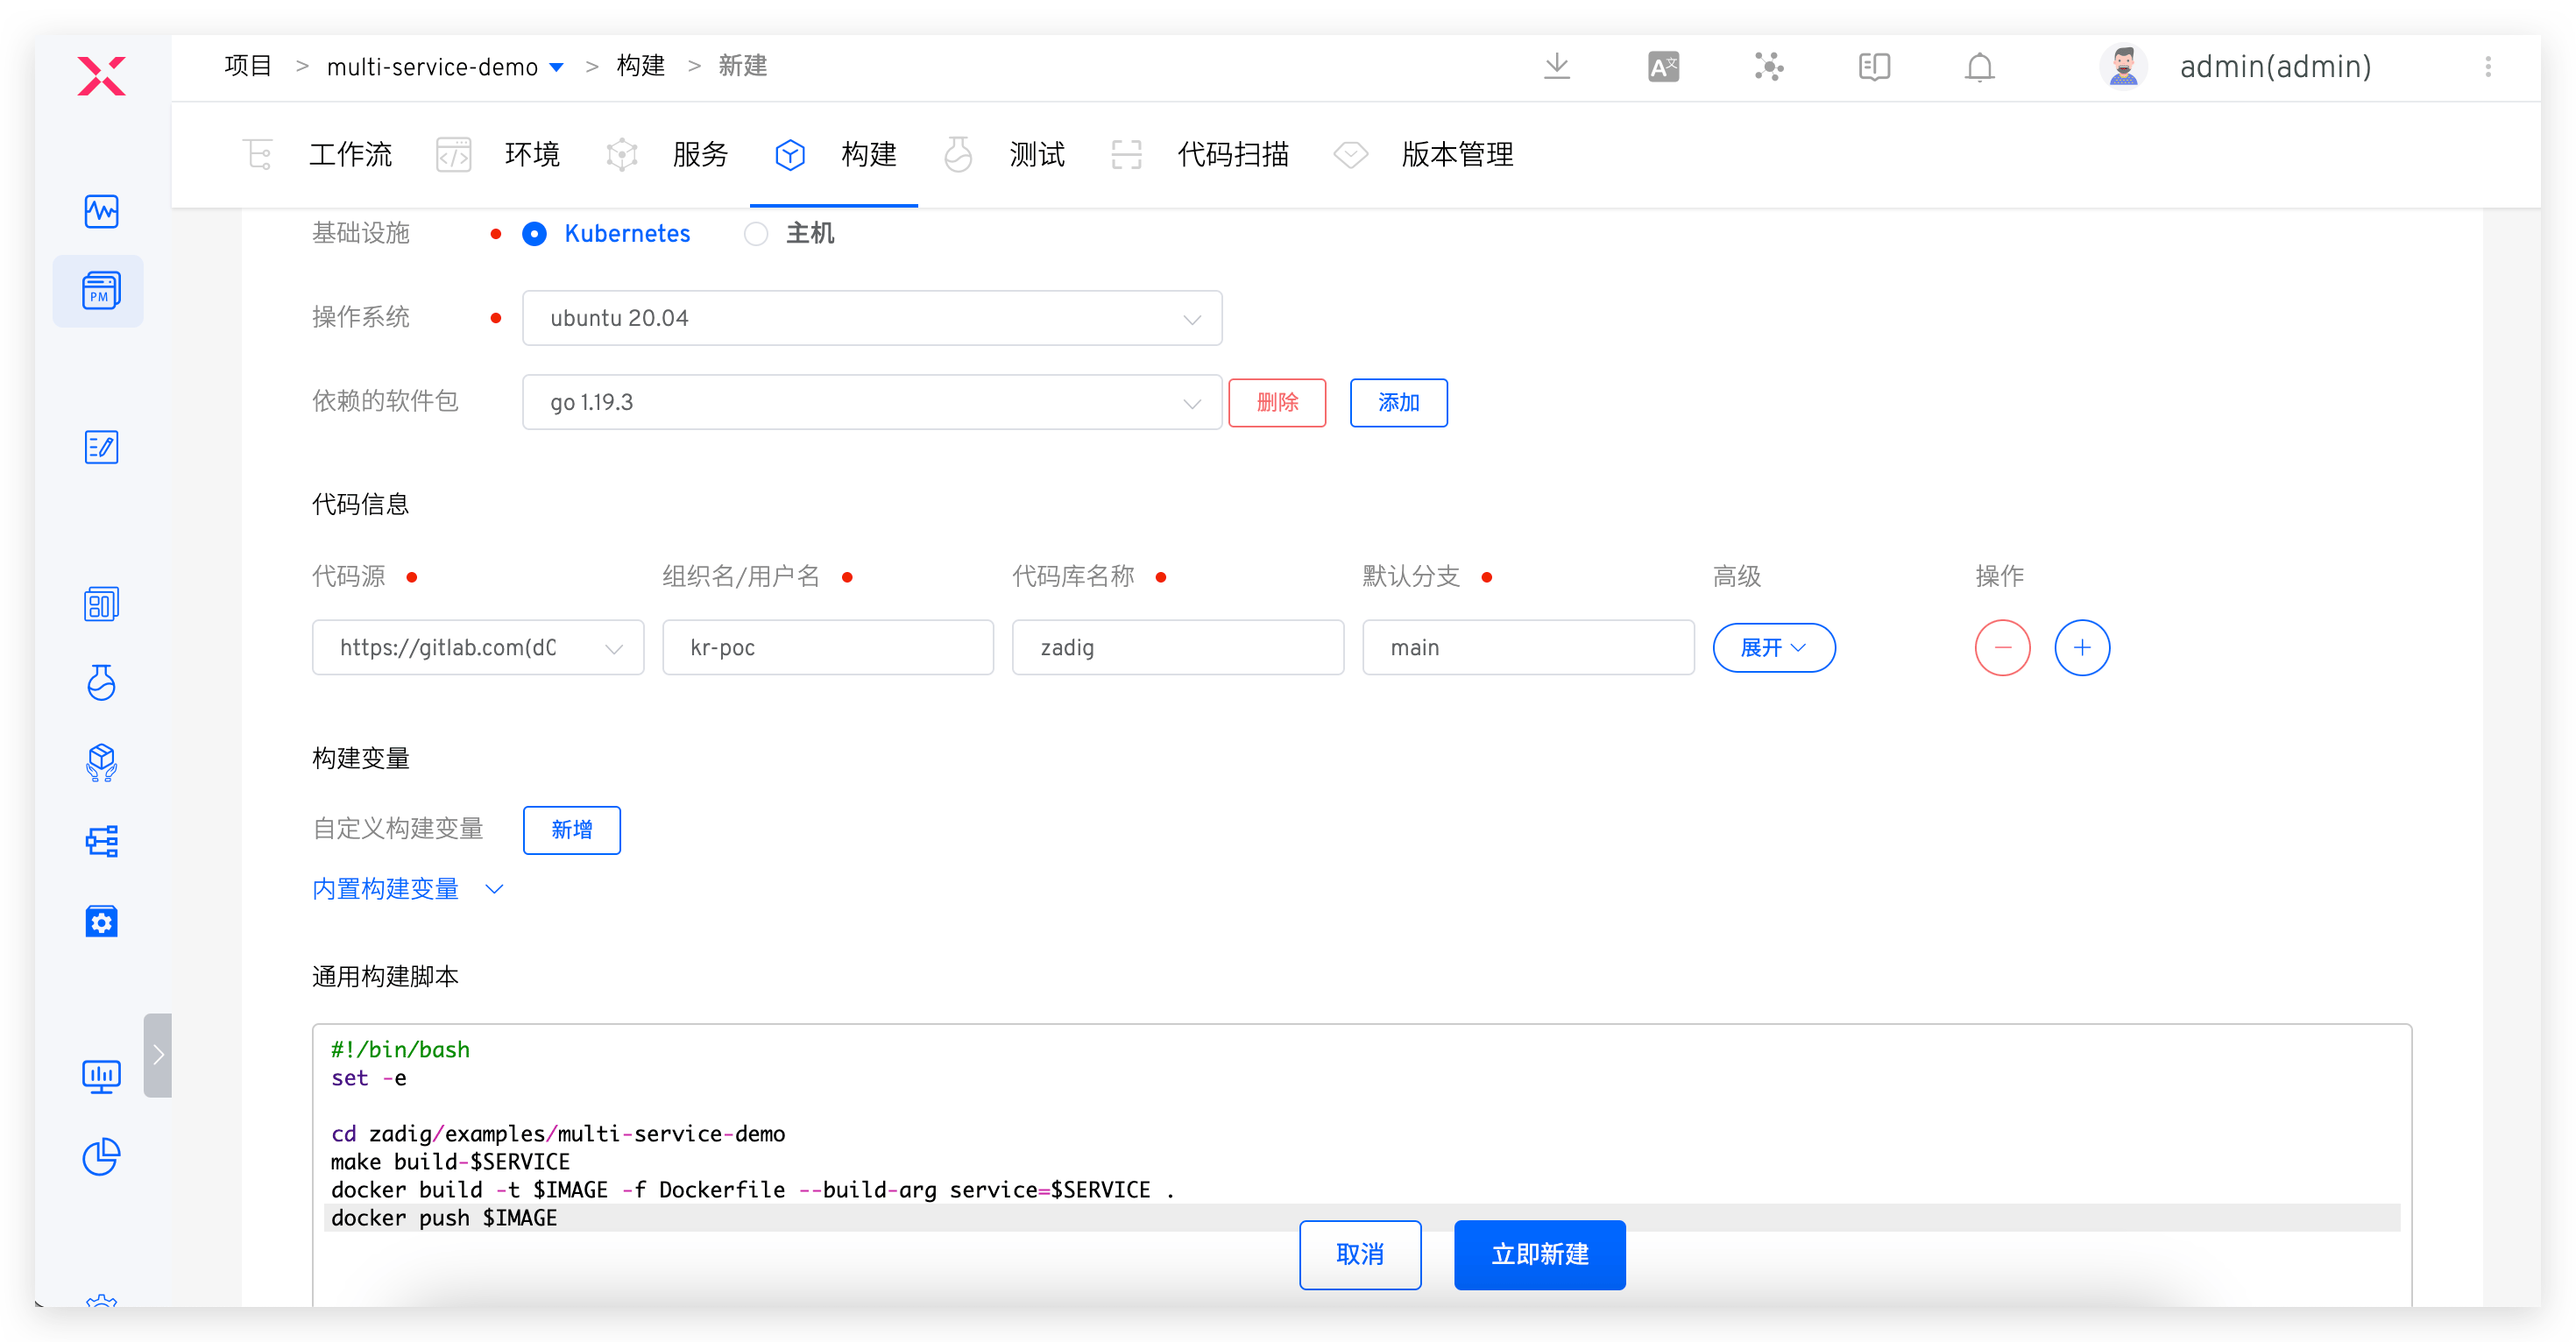This screenshot has width=2576, height=1342.
Task: Select the Kubernetes infrastructure radio button
Action: (535, 234)
